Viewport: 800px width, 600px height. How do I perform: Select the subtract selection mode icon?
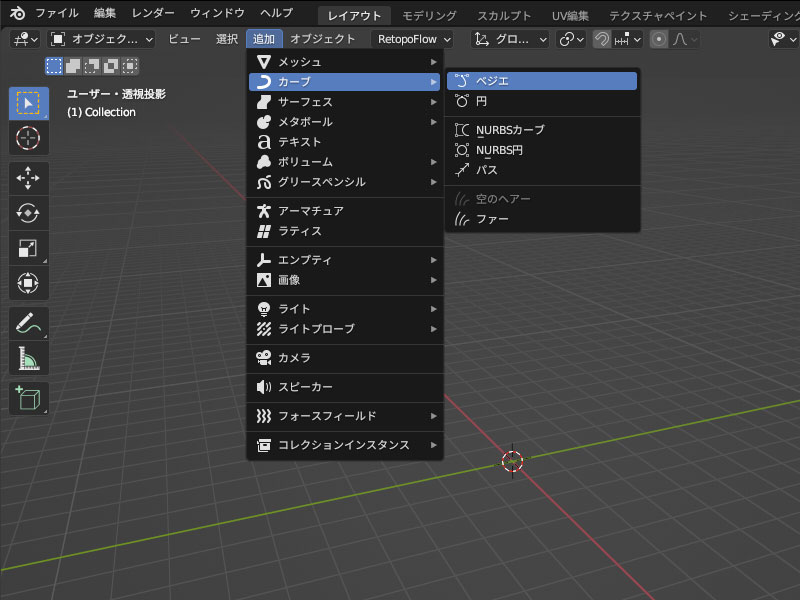[92, 66]
